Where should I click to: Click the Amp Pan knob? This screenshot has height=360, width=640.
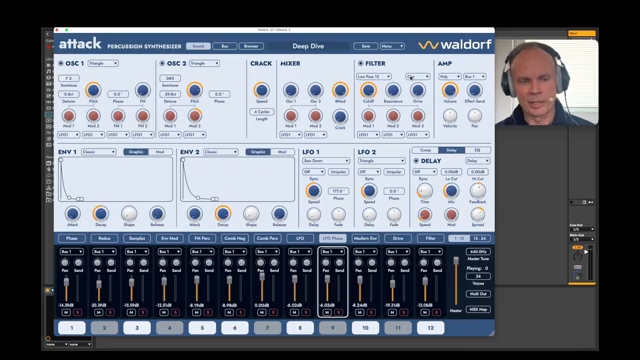click(474, 116)
